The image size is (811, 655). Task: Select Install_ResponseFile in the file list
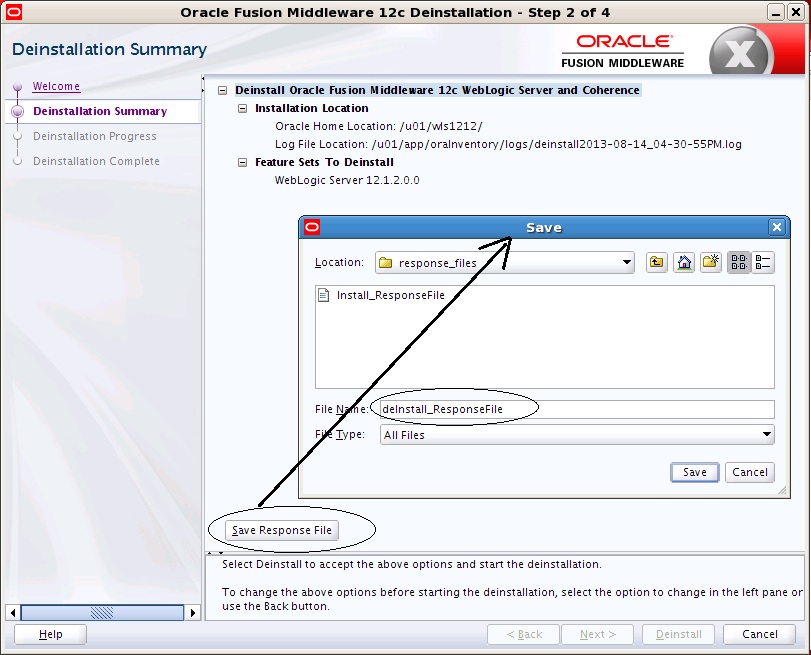click(391, 295)
